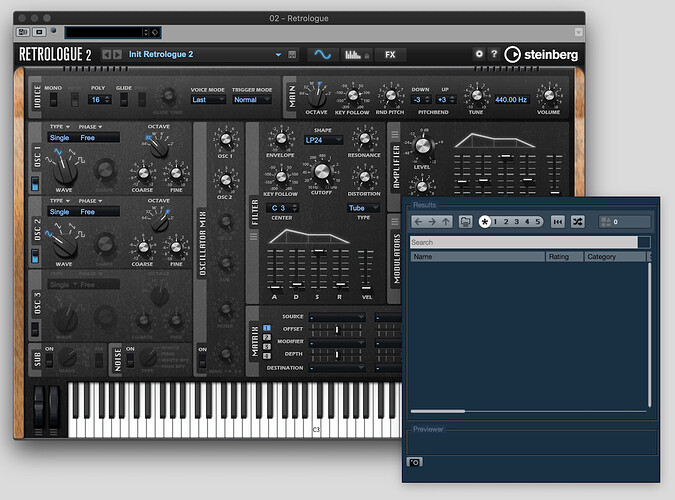The image size is (675, 500).
Task: Click the filter Cutoff knob
Action: pos(322,172)
